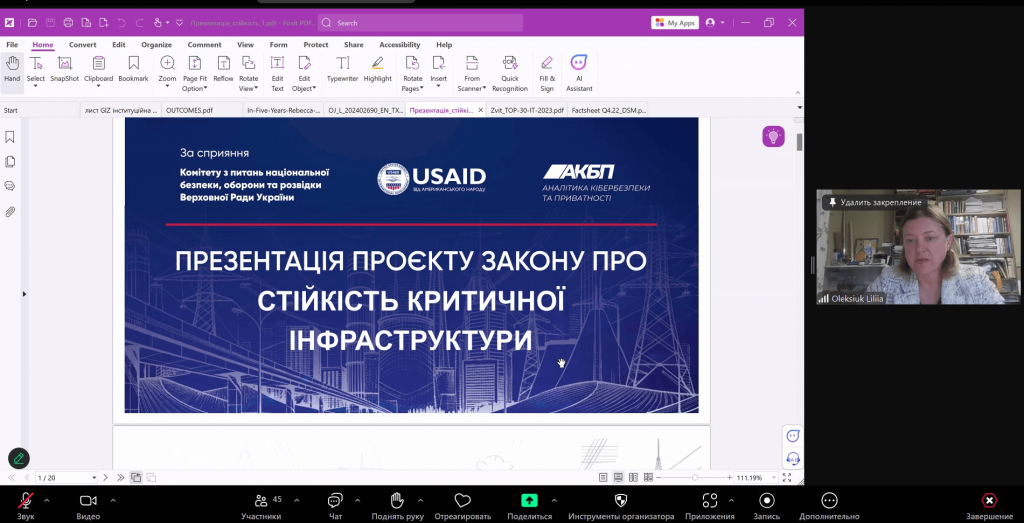
Task: Raise hand using Поднять руку
Action: [396, 503]
